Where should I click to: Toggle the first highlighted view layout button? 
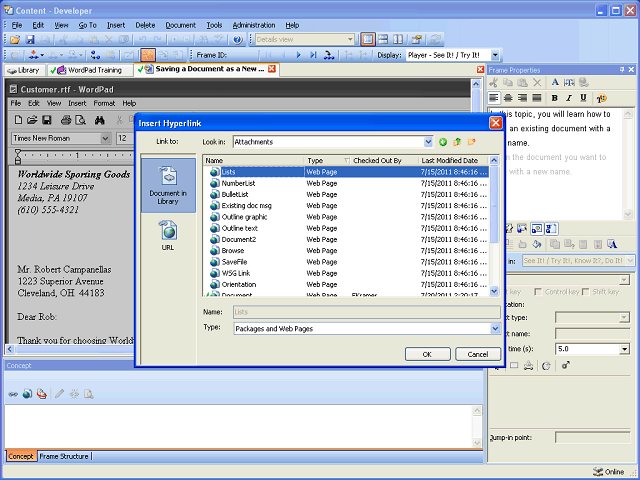(368, 40)
